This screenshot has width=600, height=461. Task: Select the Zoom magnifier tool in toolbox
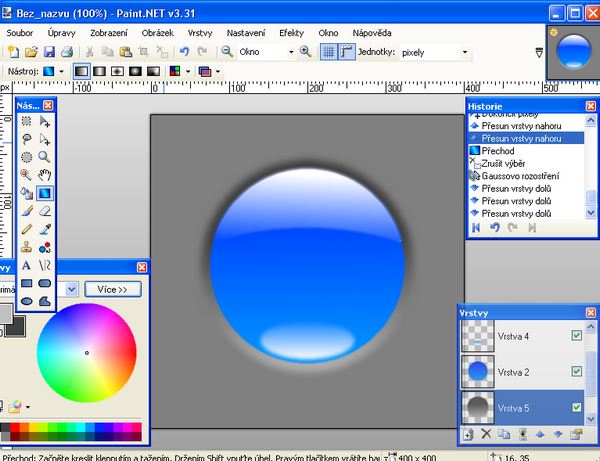coord(45,157)
